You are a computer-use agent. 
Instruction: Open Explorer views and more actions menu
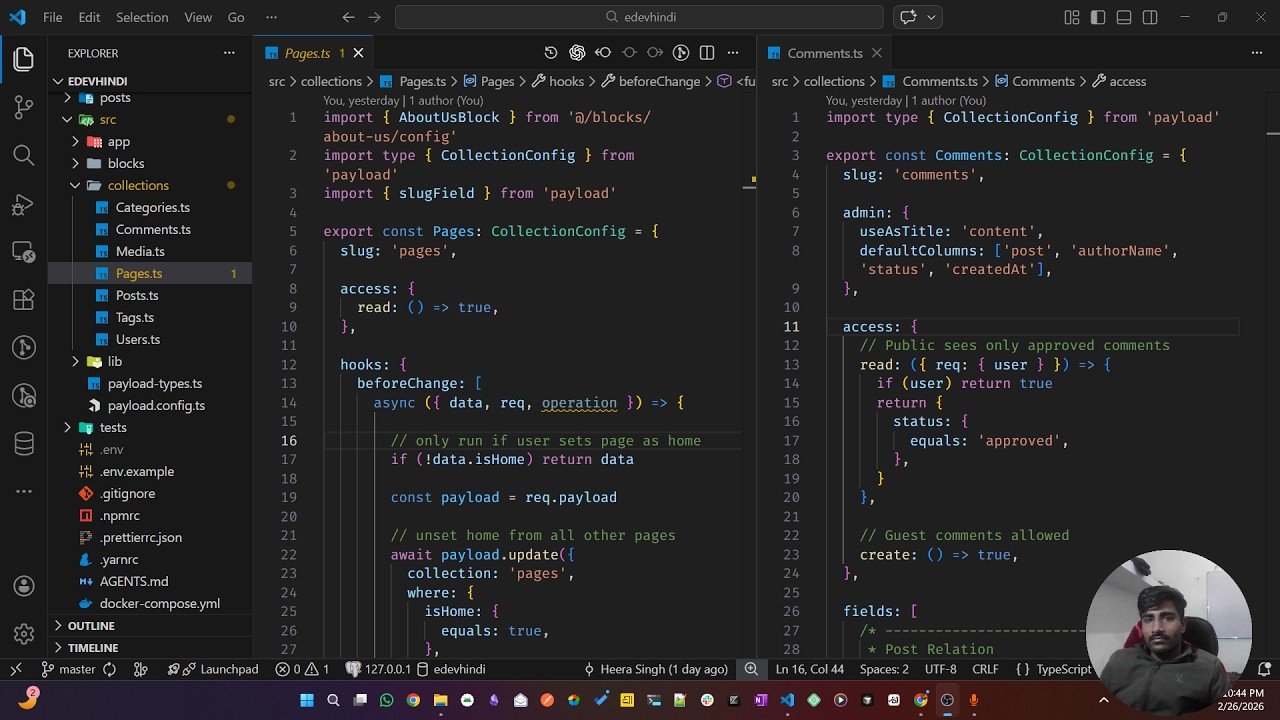tap(229, 53)
